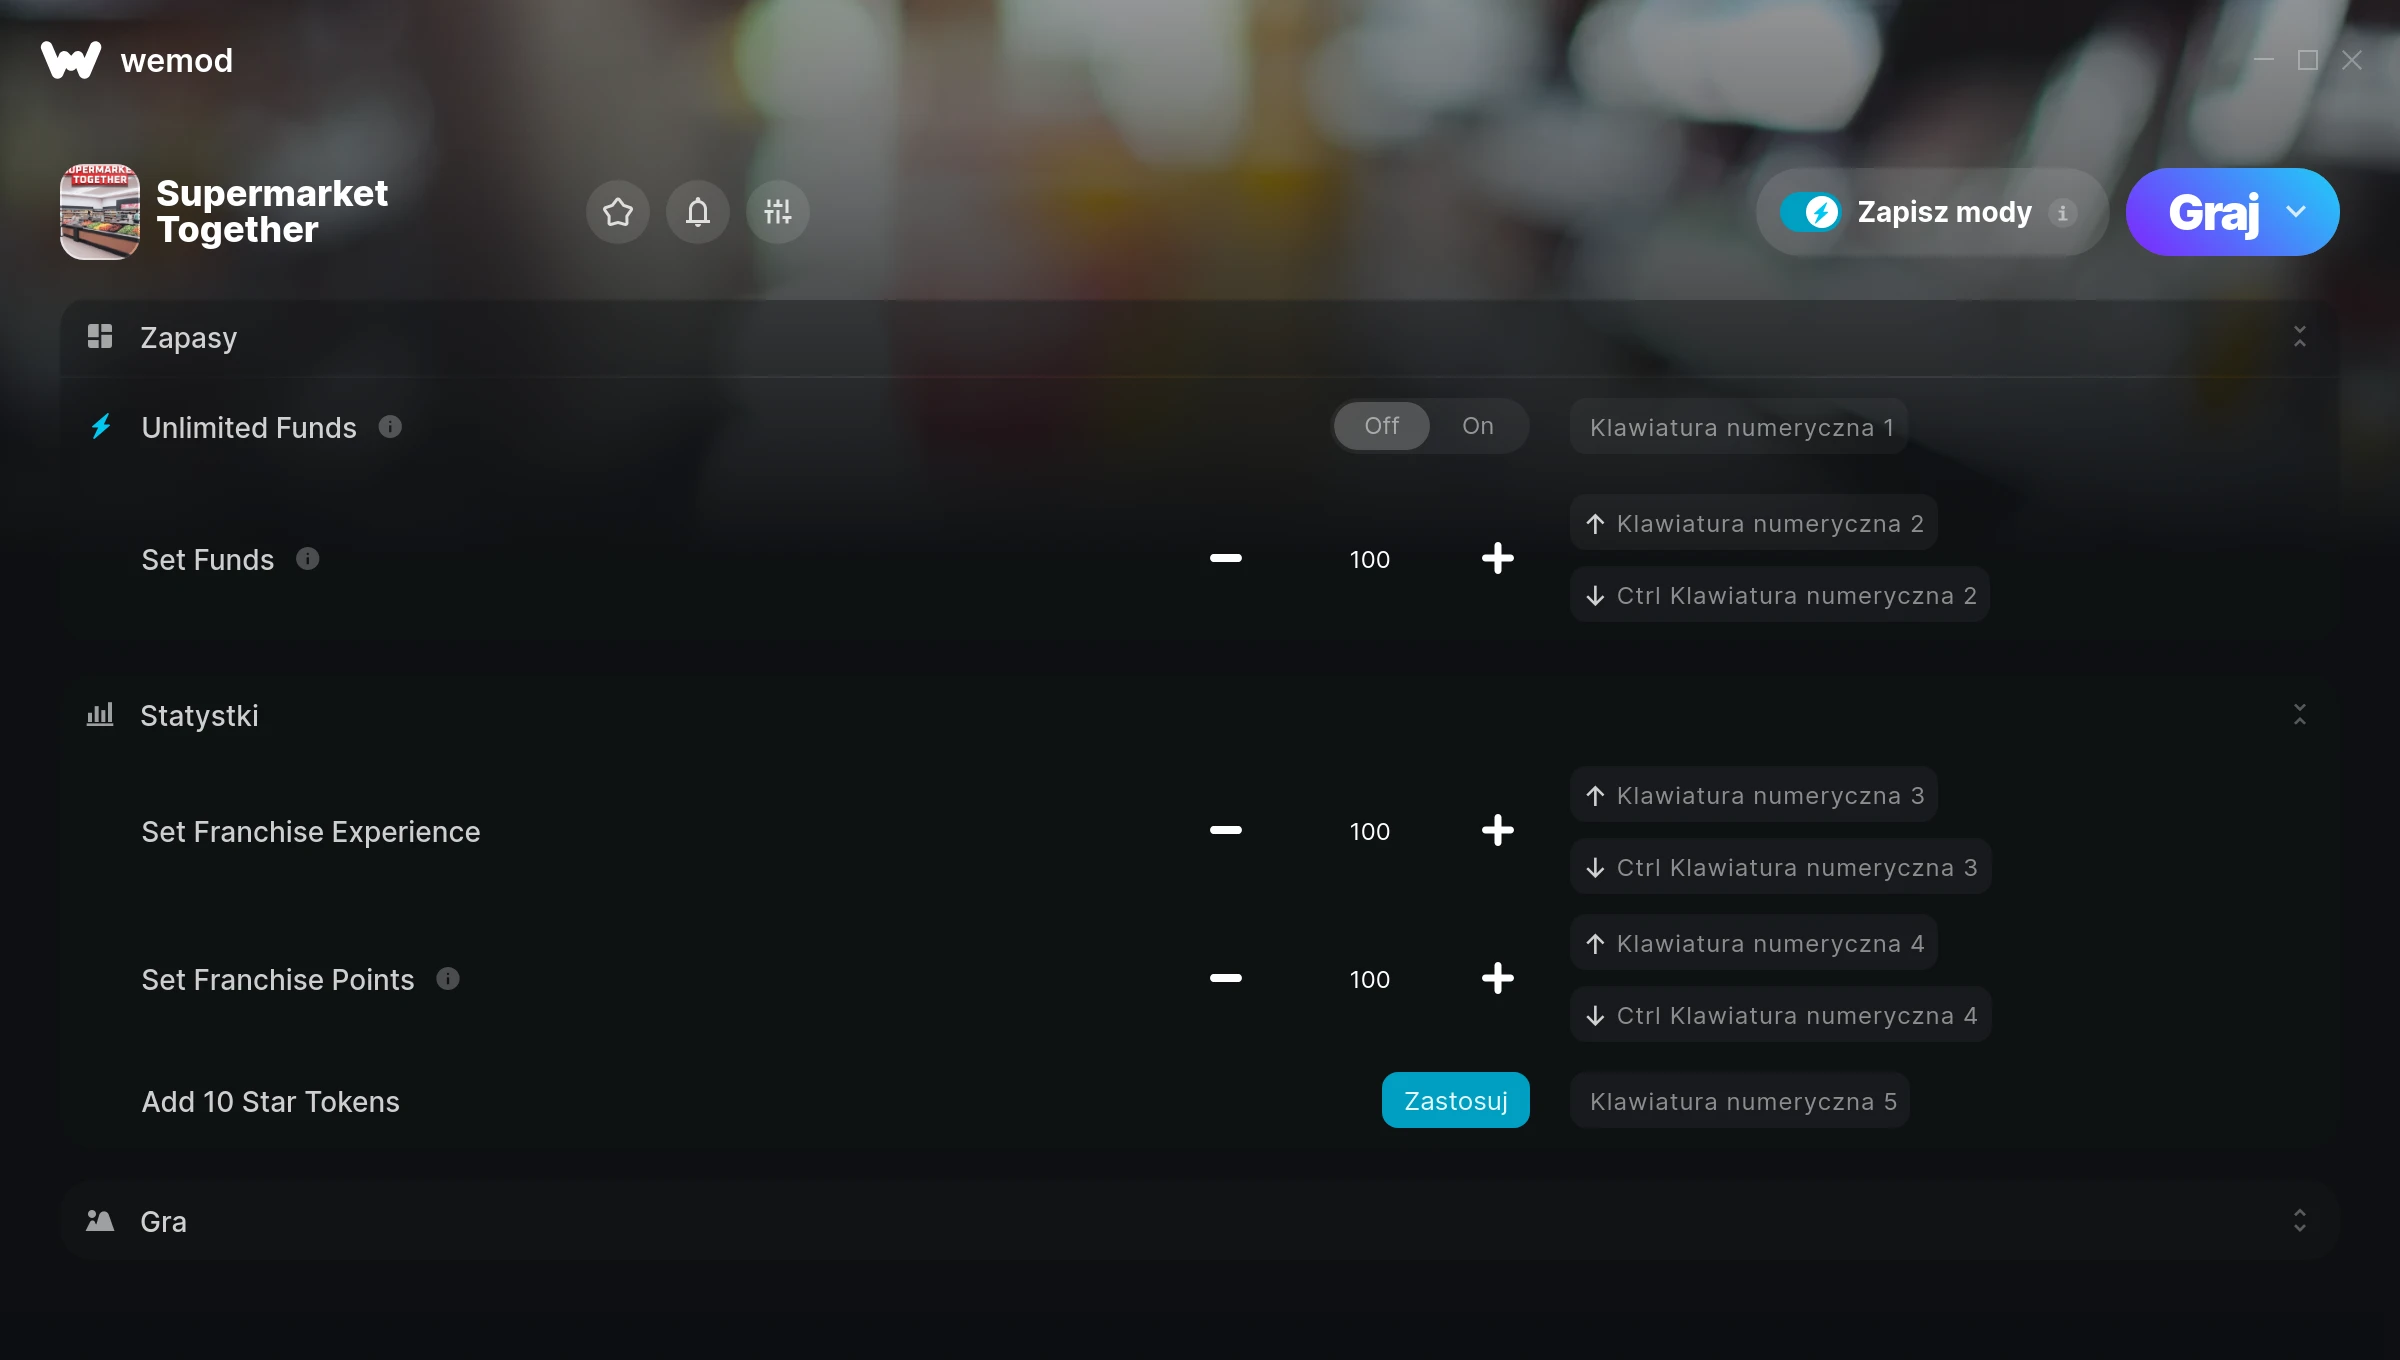Click the WeMod logo icon
This screenshot has width=2400, height=1360.
tap(71, 60)
